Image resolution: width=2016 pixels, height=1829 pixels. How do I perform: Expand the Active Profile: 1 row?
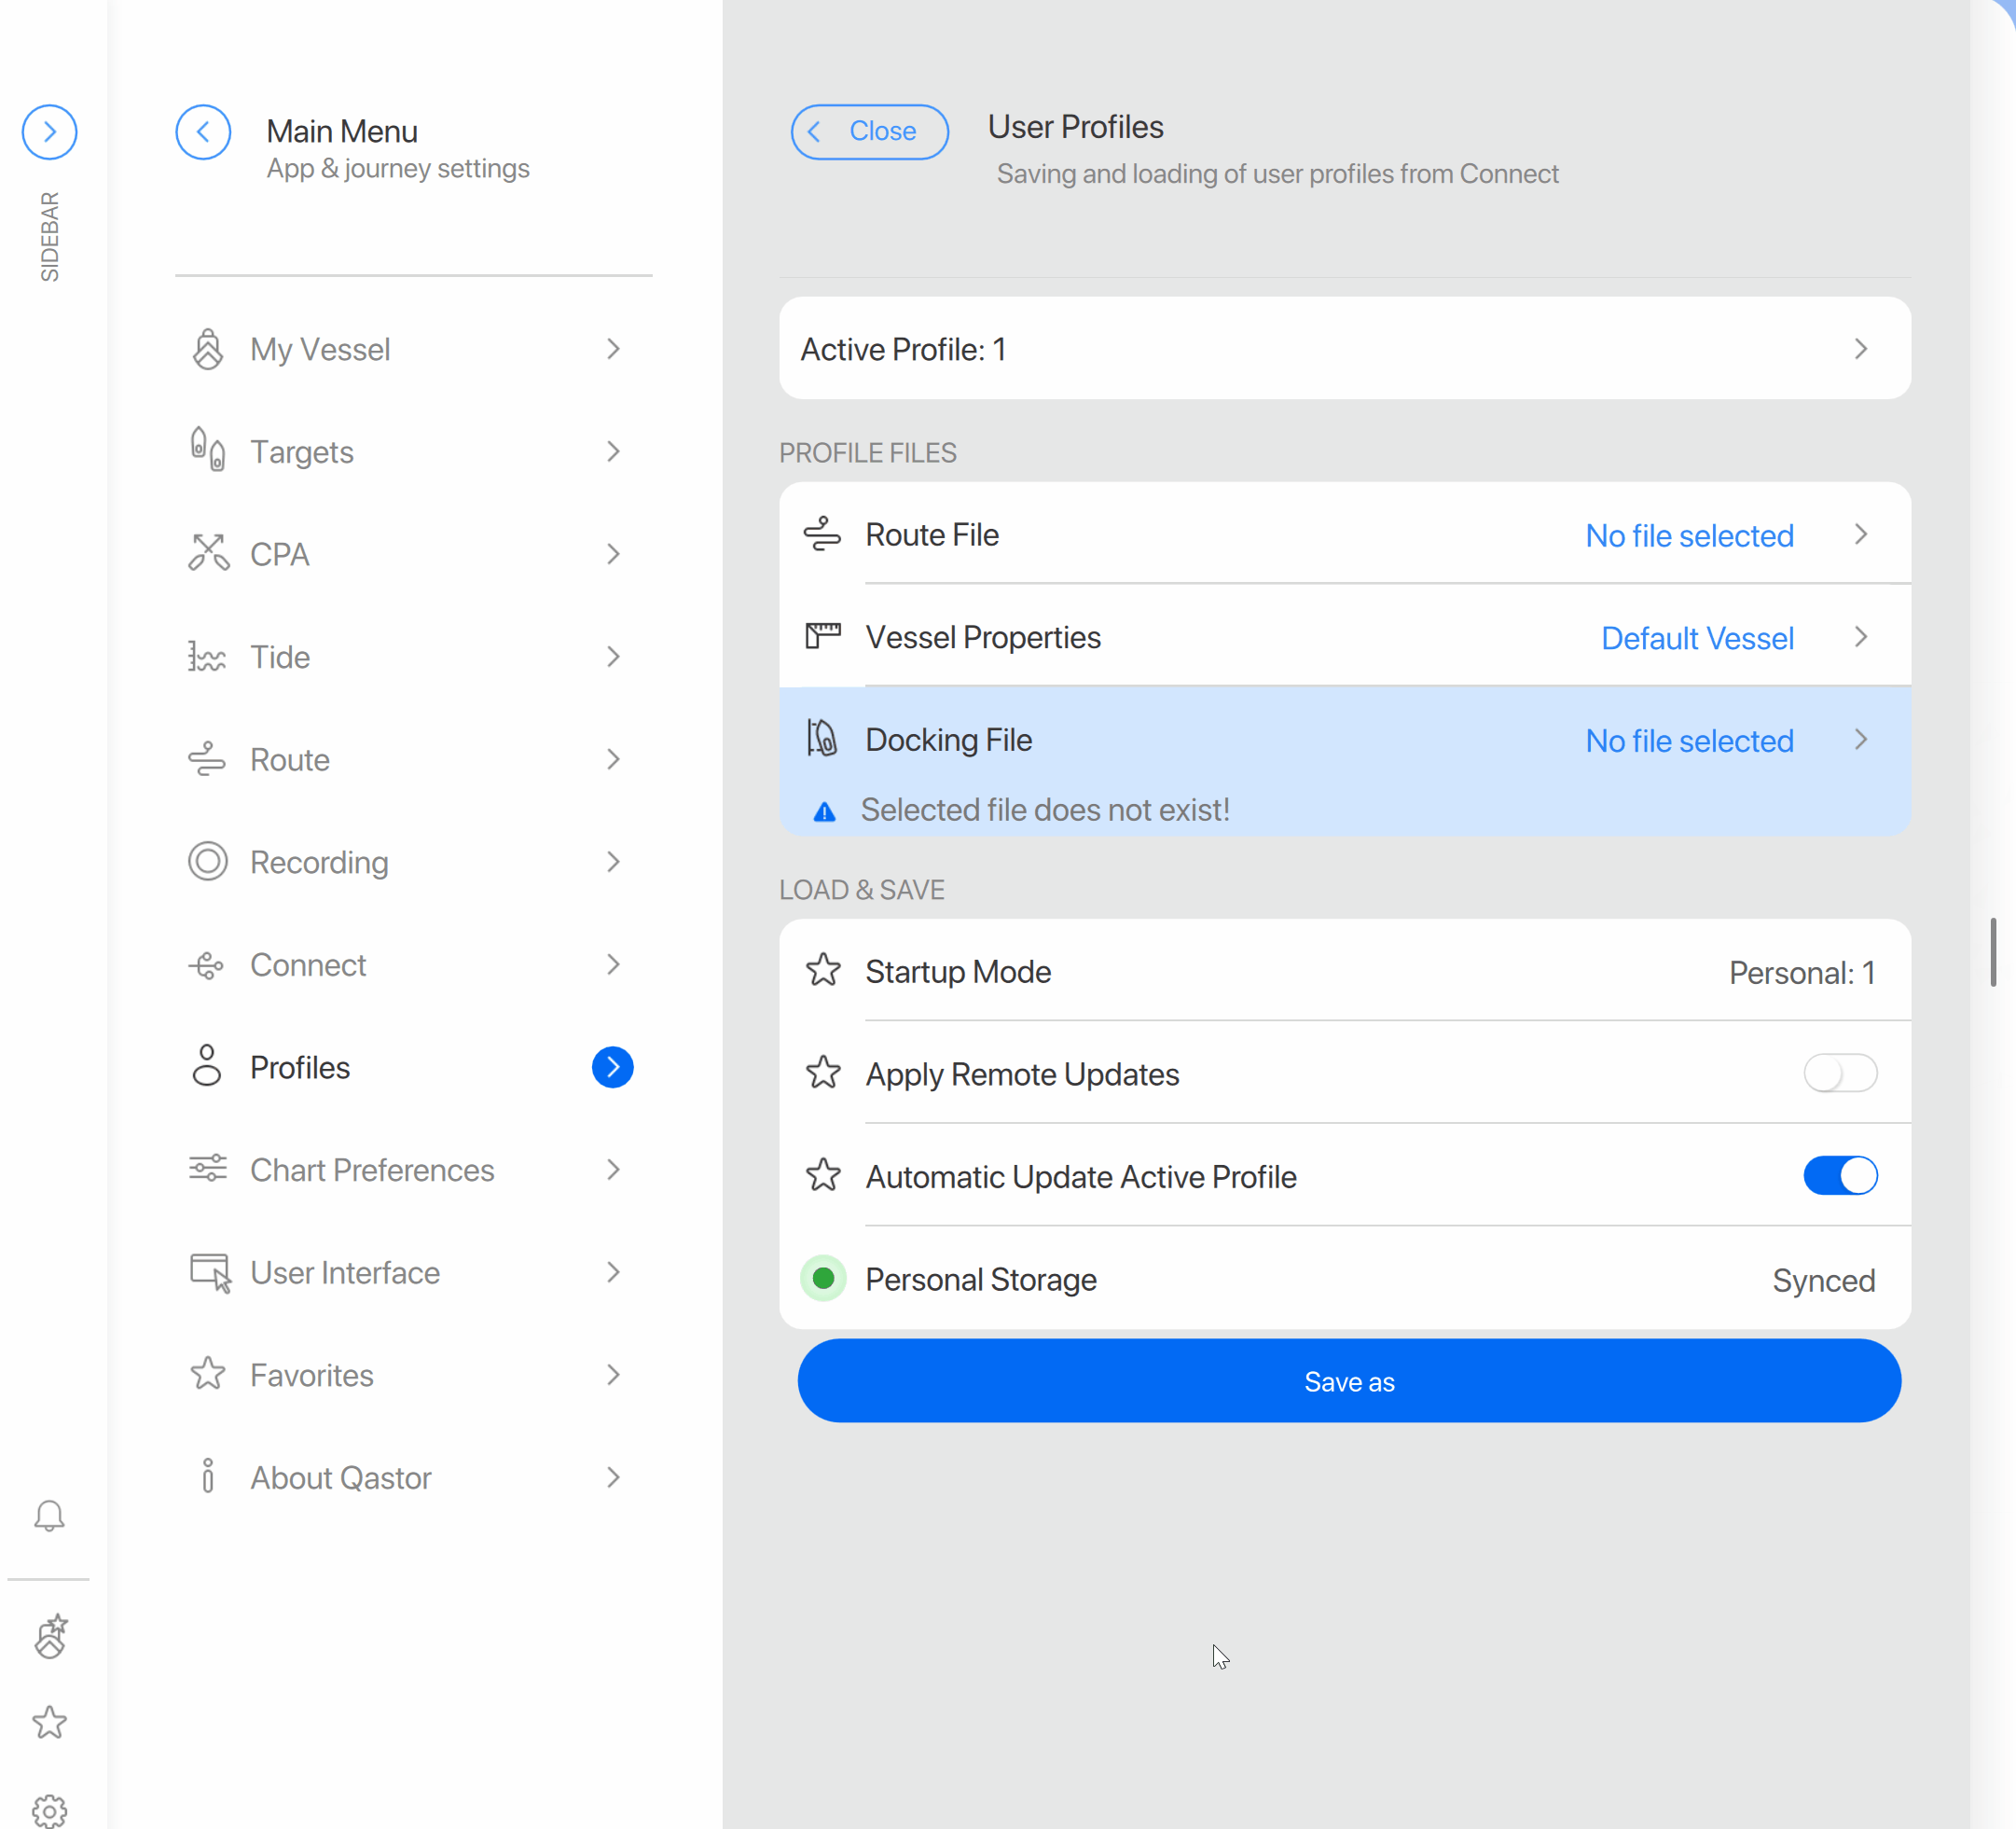point(1859,349)
